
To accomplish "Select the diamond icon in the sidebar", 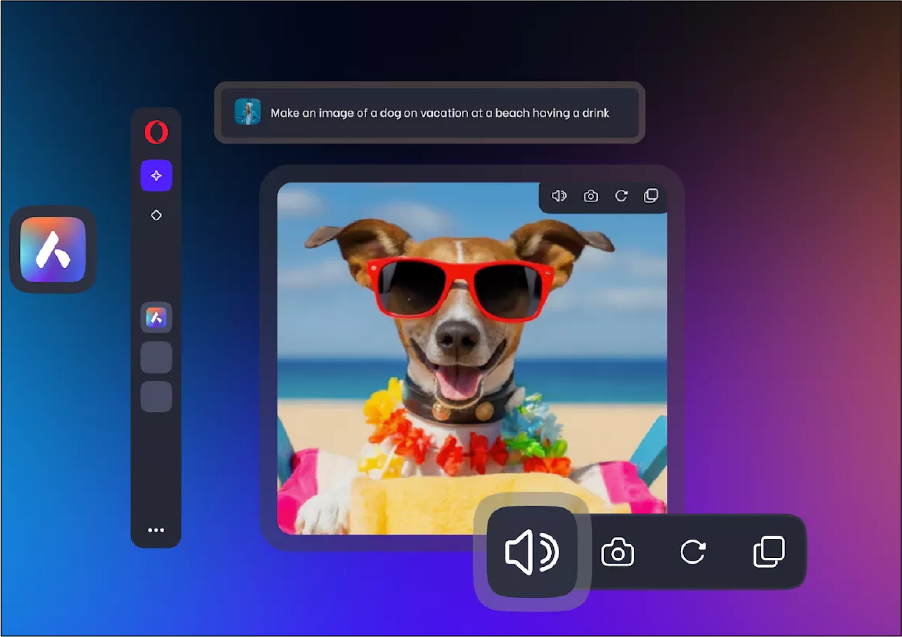I will click(156, 215).
